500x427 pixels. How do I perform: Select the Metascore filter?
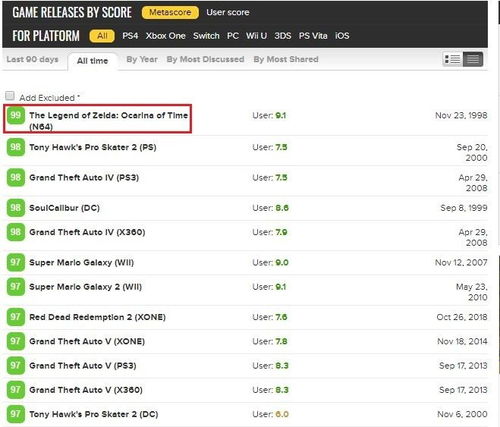[170, 12]
